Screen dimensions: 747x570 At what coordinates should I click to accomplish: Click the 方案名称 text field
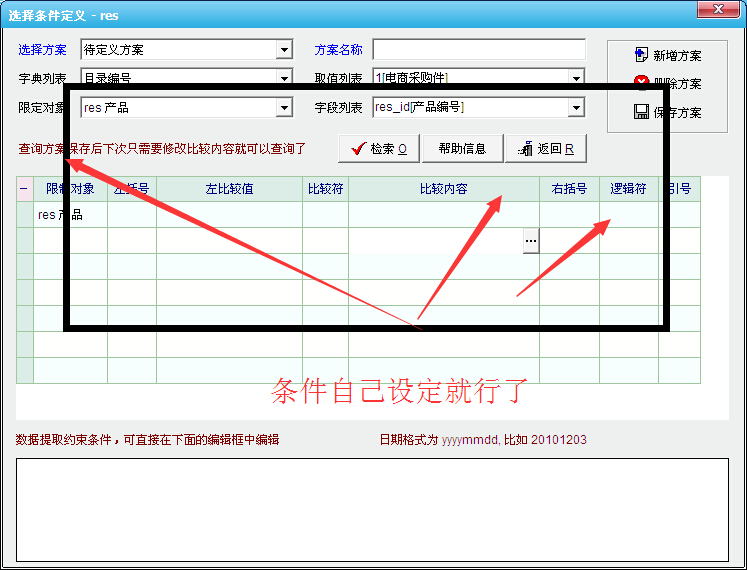coord(478,50)
